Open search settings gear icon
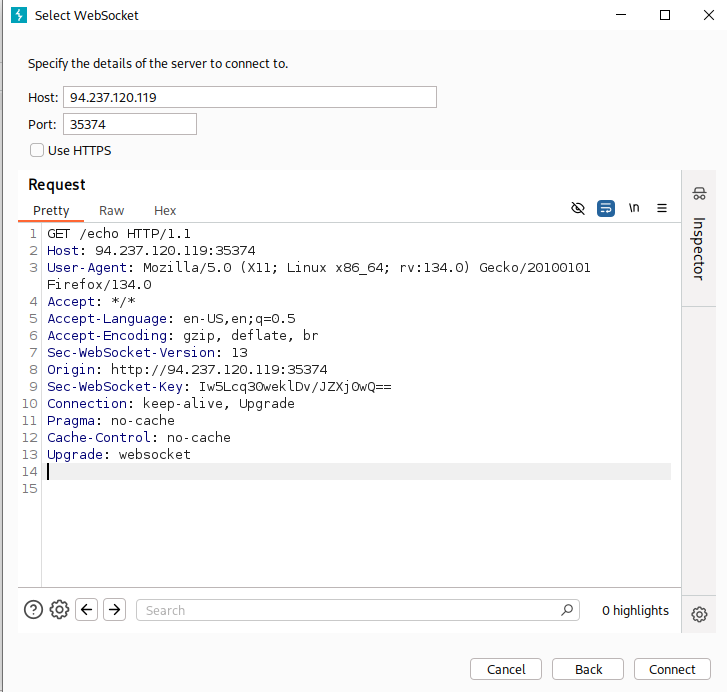This screenshot has width=727, height=692. (x=59, y=610)
